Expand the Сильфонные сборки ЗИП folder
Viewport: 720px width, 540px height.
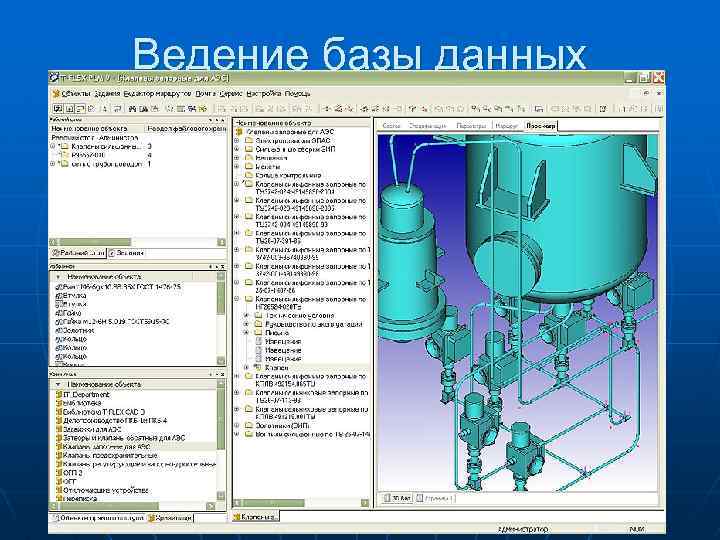(237, 149)
